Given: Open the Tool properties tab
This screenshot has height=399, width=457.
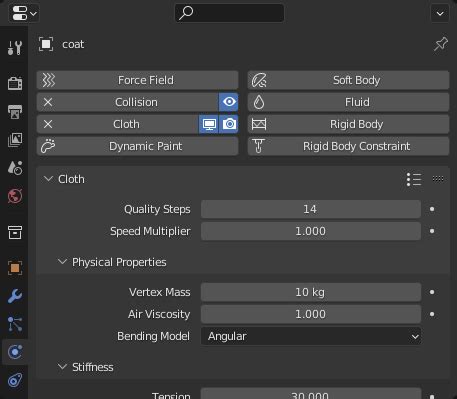Looking at the screenshot, I should click(x=15, y=48).
